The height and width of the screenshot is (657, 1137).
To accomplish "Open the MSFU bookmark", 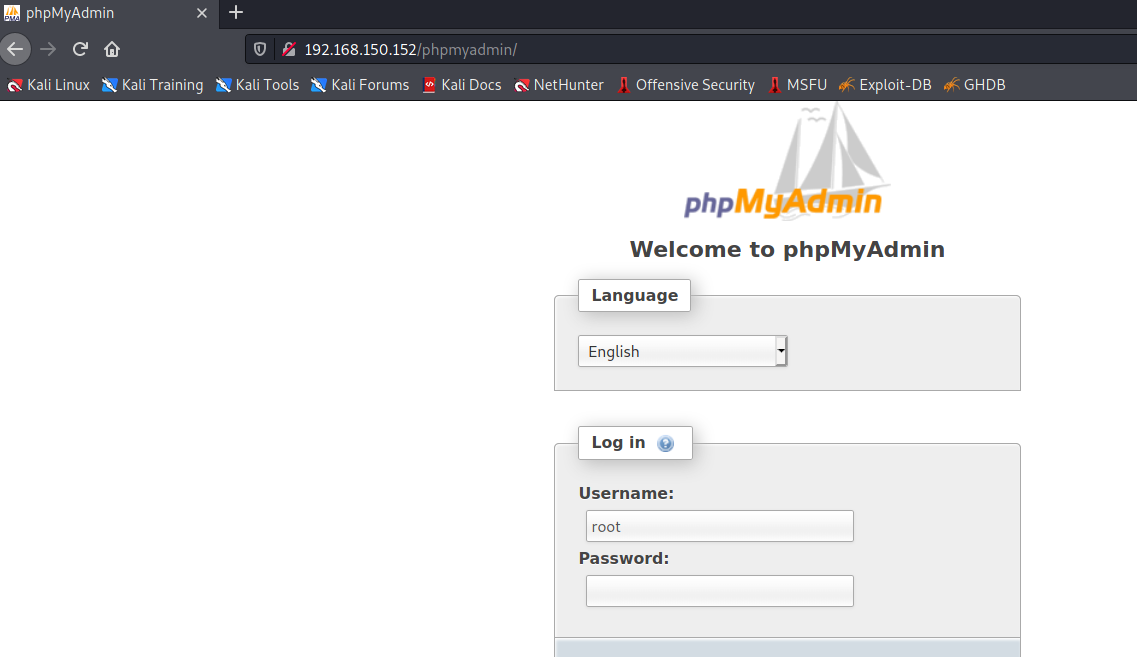I will click(798, 85).
